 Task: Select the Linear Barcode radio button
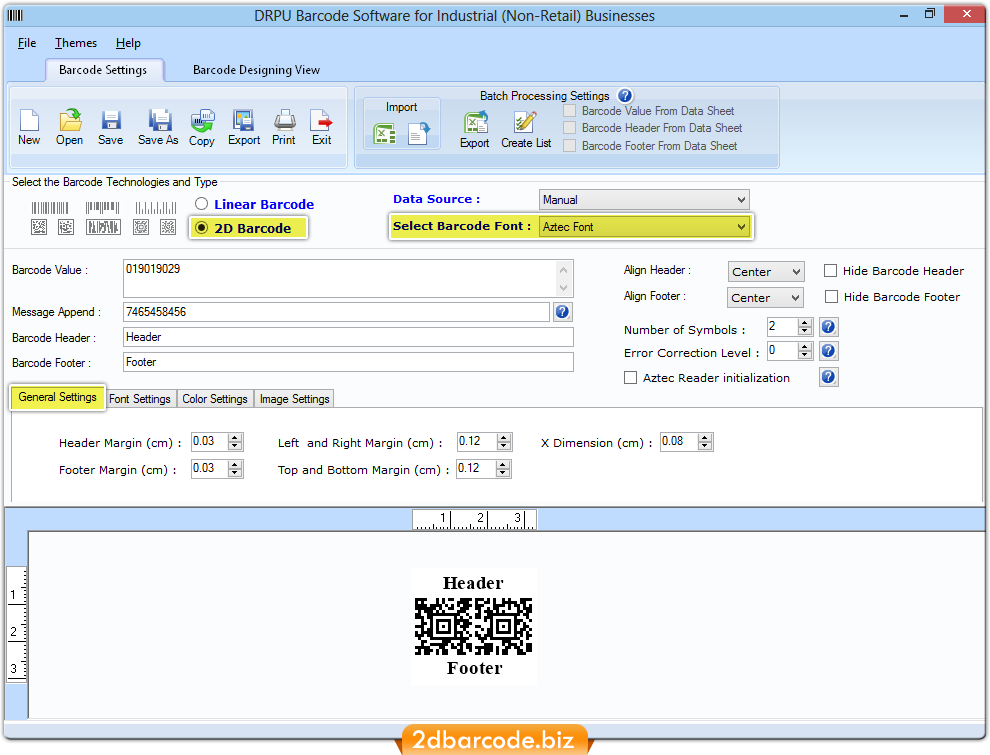pos(201,204)
